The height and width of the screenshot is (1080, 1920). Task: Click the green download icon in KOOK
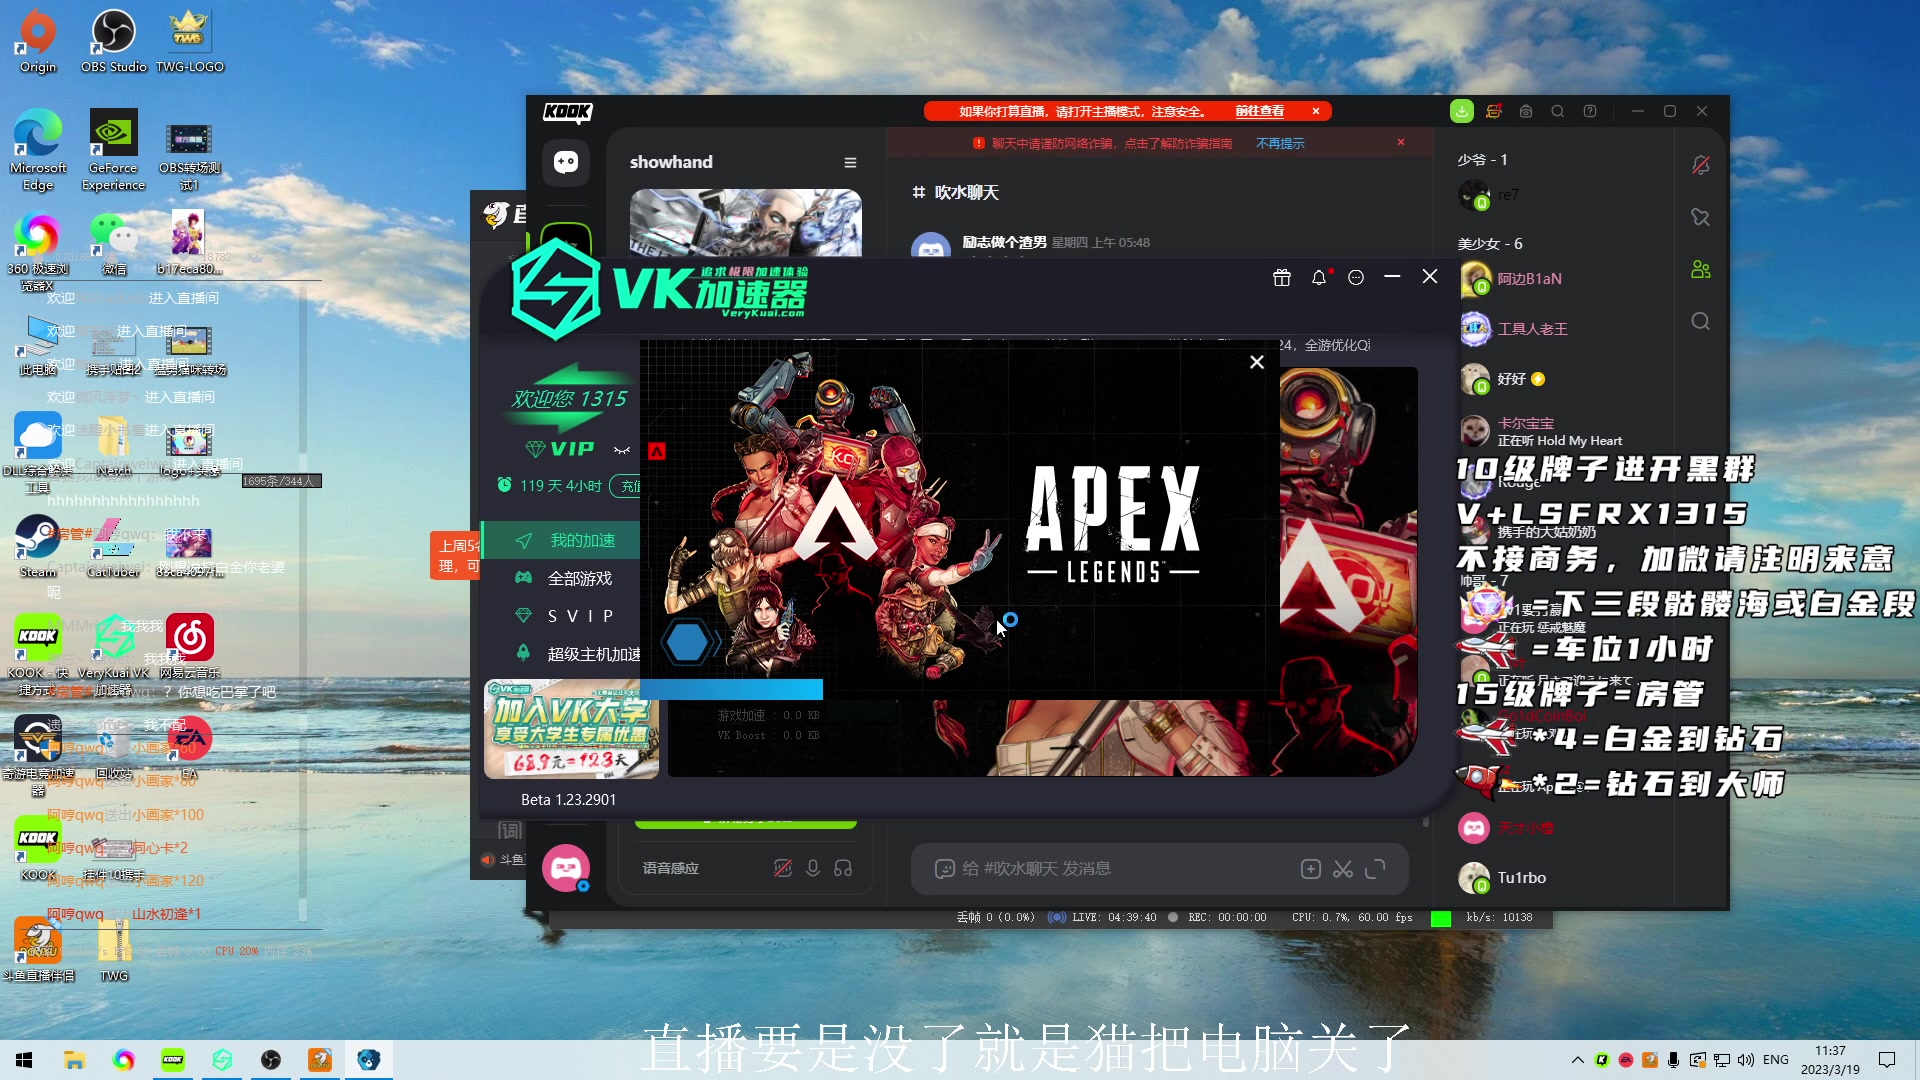point(1462,111)
